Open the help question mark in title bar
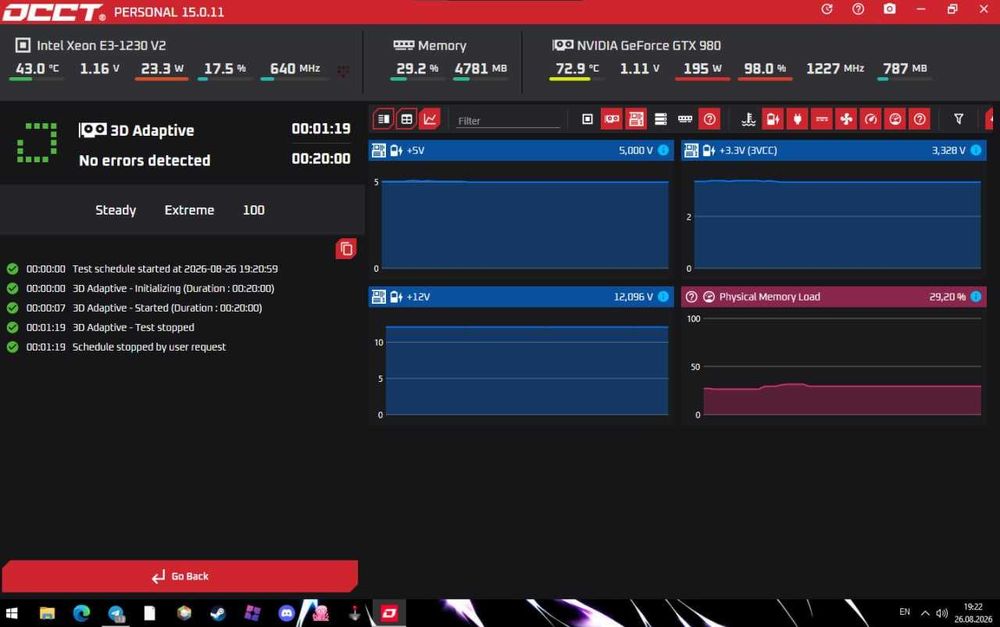Screen dimensions: 1000x627 858,9
